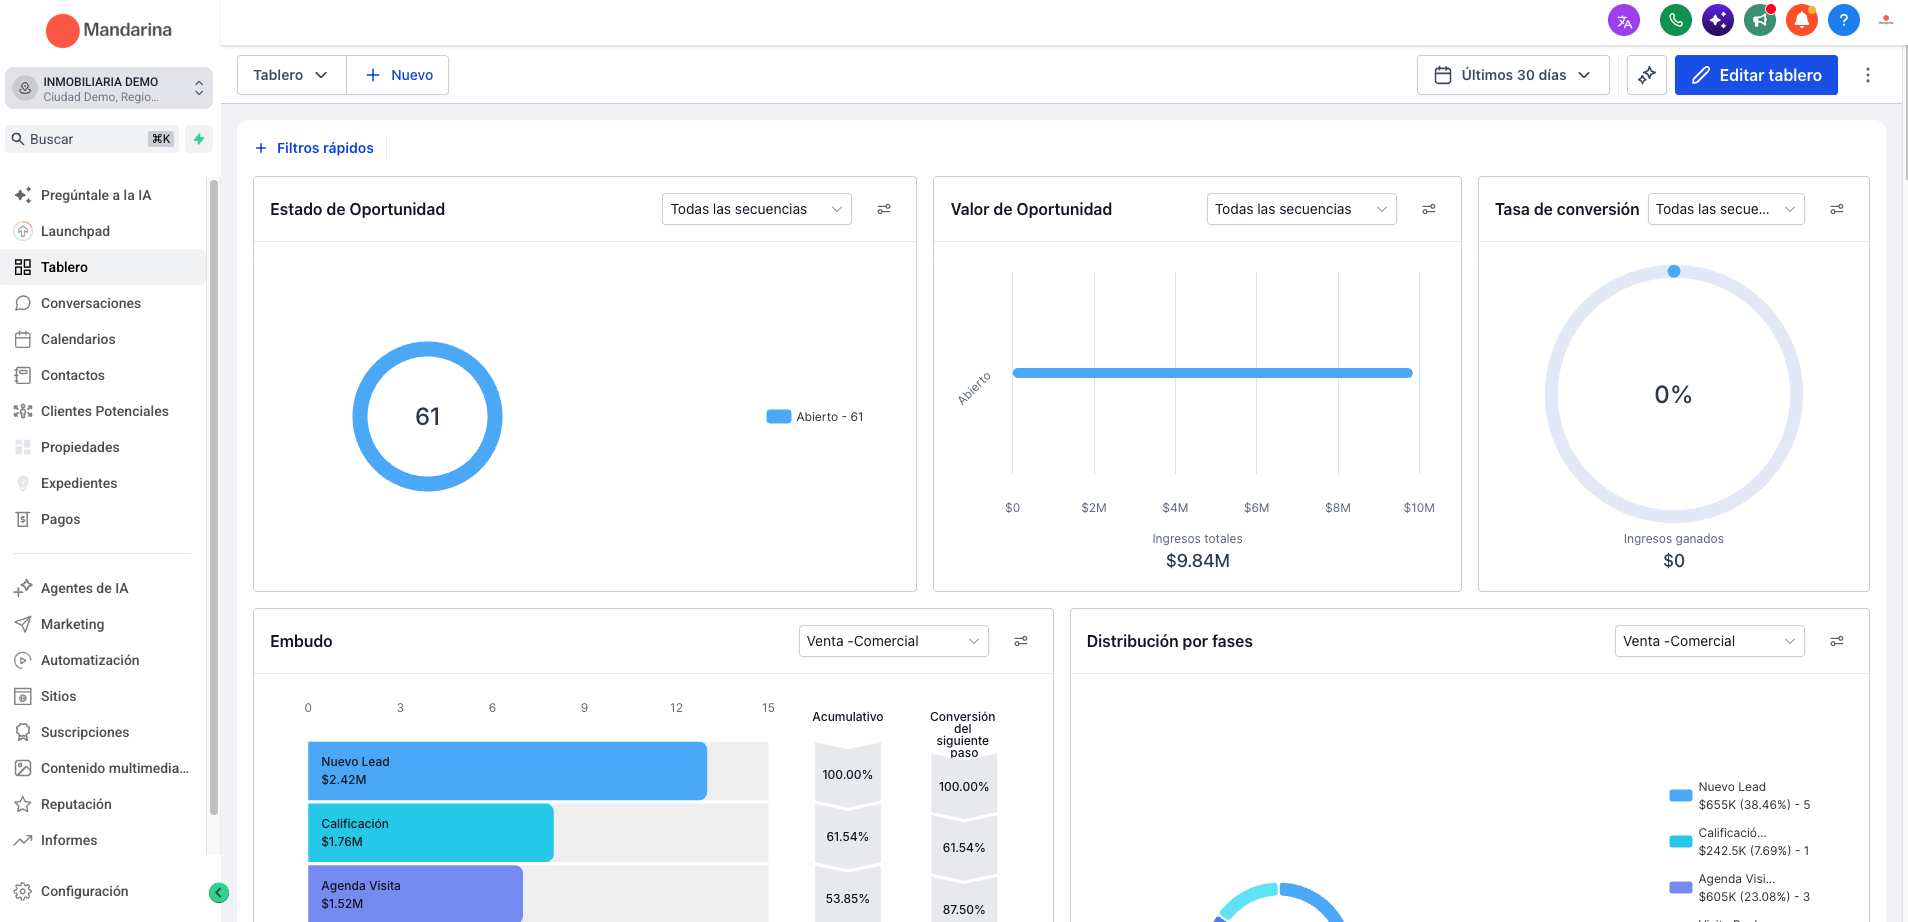This screenshot has height=922, width=1908.
Task: Open Launchpad in sidebar
Action: 105,231
